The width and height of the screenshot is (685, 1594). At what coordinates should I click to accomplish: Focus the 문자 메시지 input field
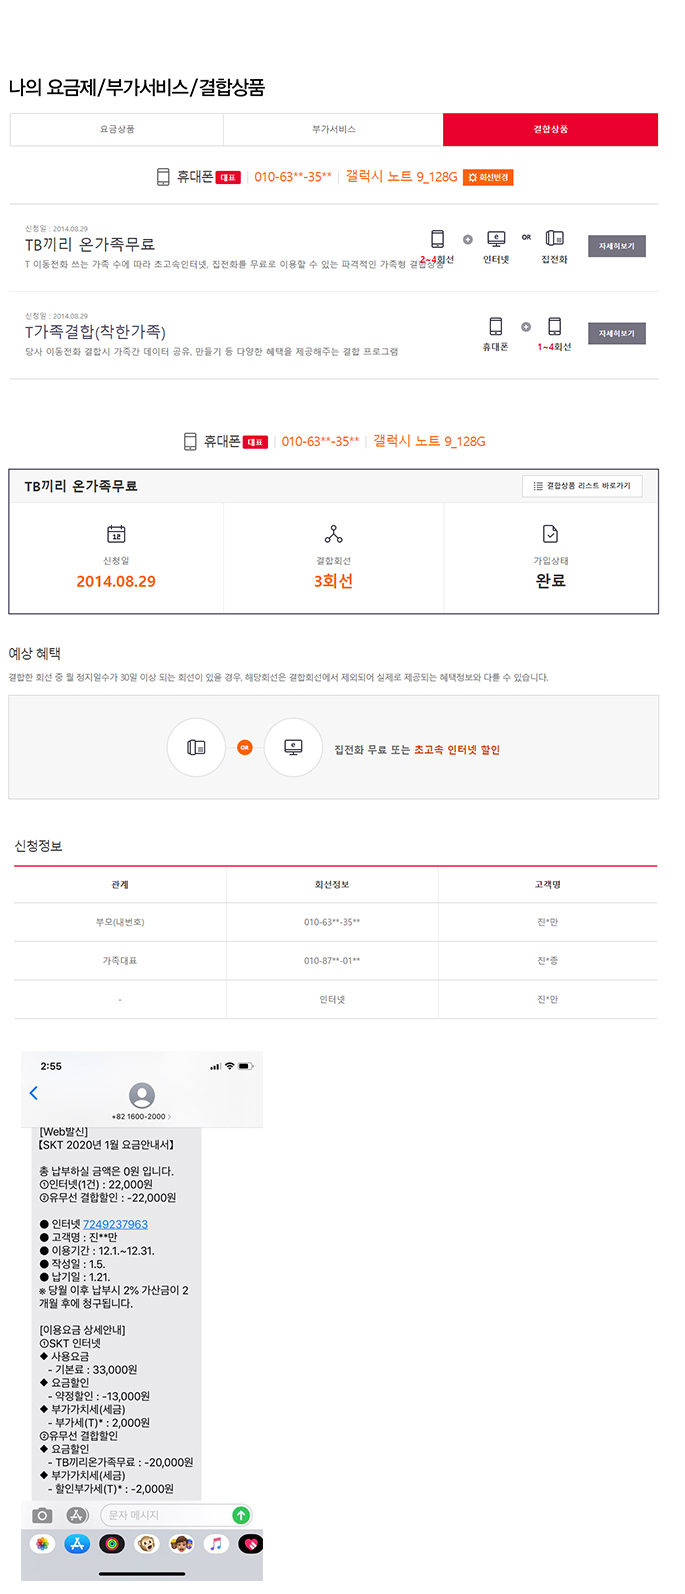pyautogui.click(x=165, y=1515)
